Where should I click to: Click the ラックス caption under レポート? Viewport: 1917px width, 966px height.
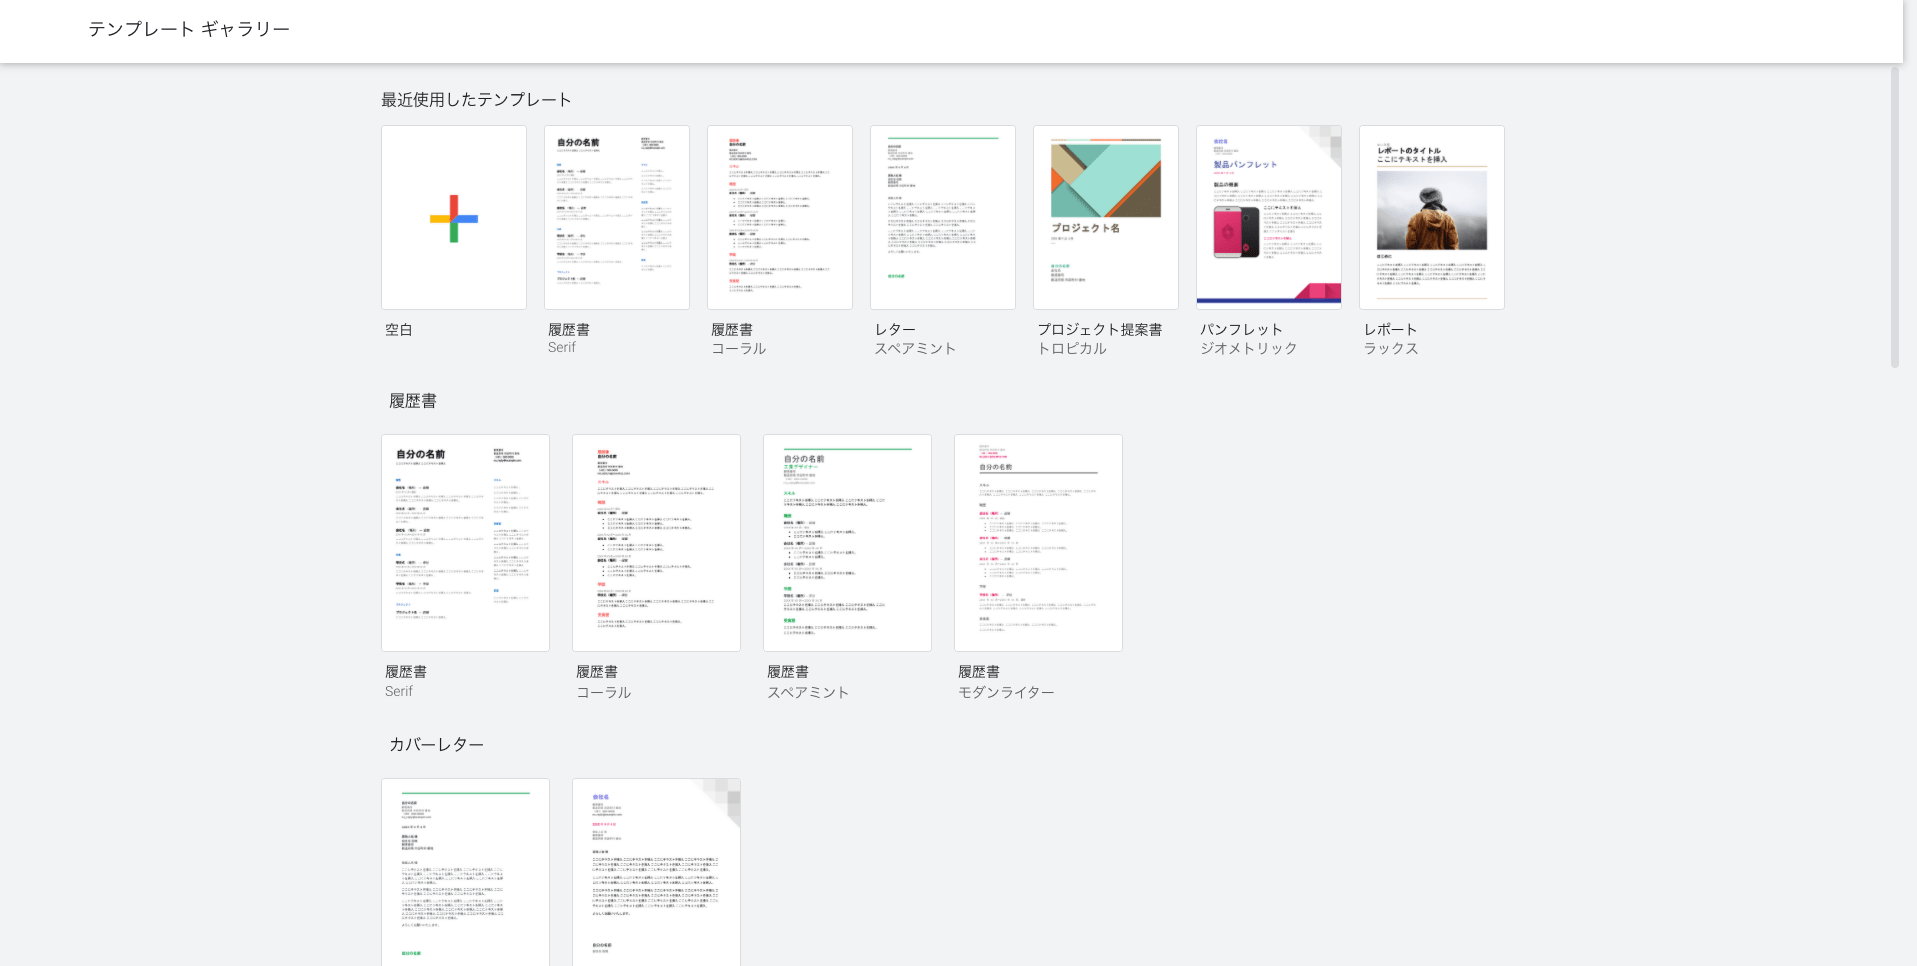pyautogui.click(x=1391, y=348)
